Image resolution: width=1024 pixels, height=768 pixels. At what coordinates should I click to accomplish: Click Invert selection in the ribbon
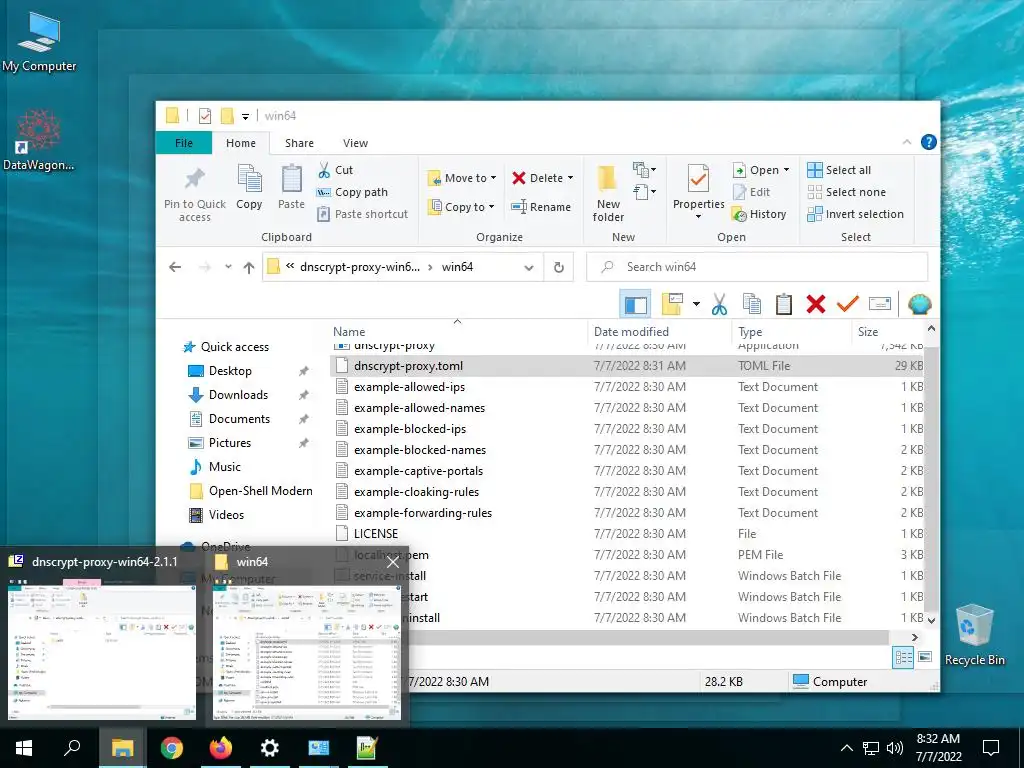pos(856,214)
